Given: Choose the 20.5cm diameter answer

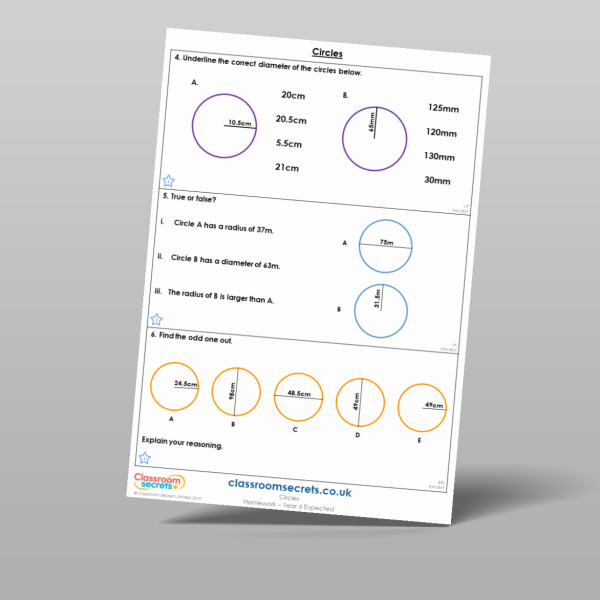Looking at the screenshot, I should [291, 120].
